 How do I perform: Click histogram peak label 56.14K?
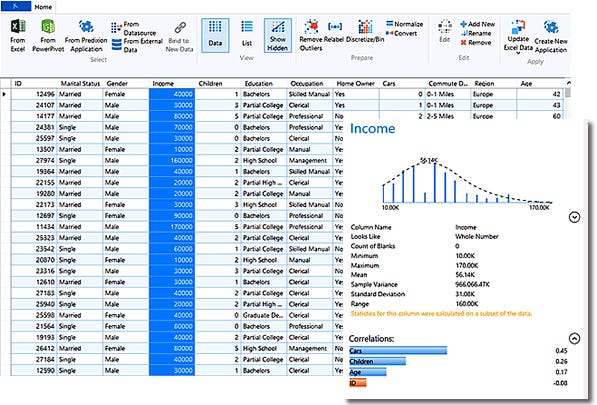pos(429,161)
